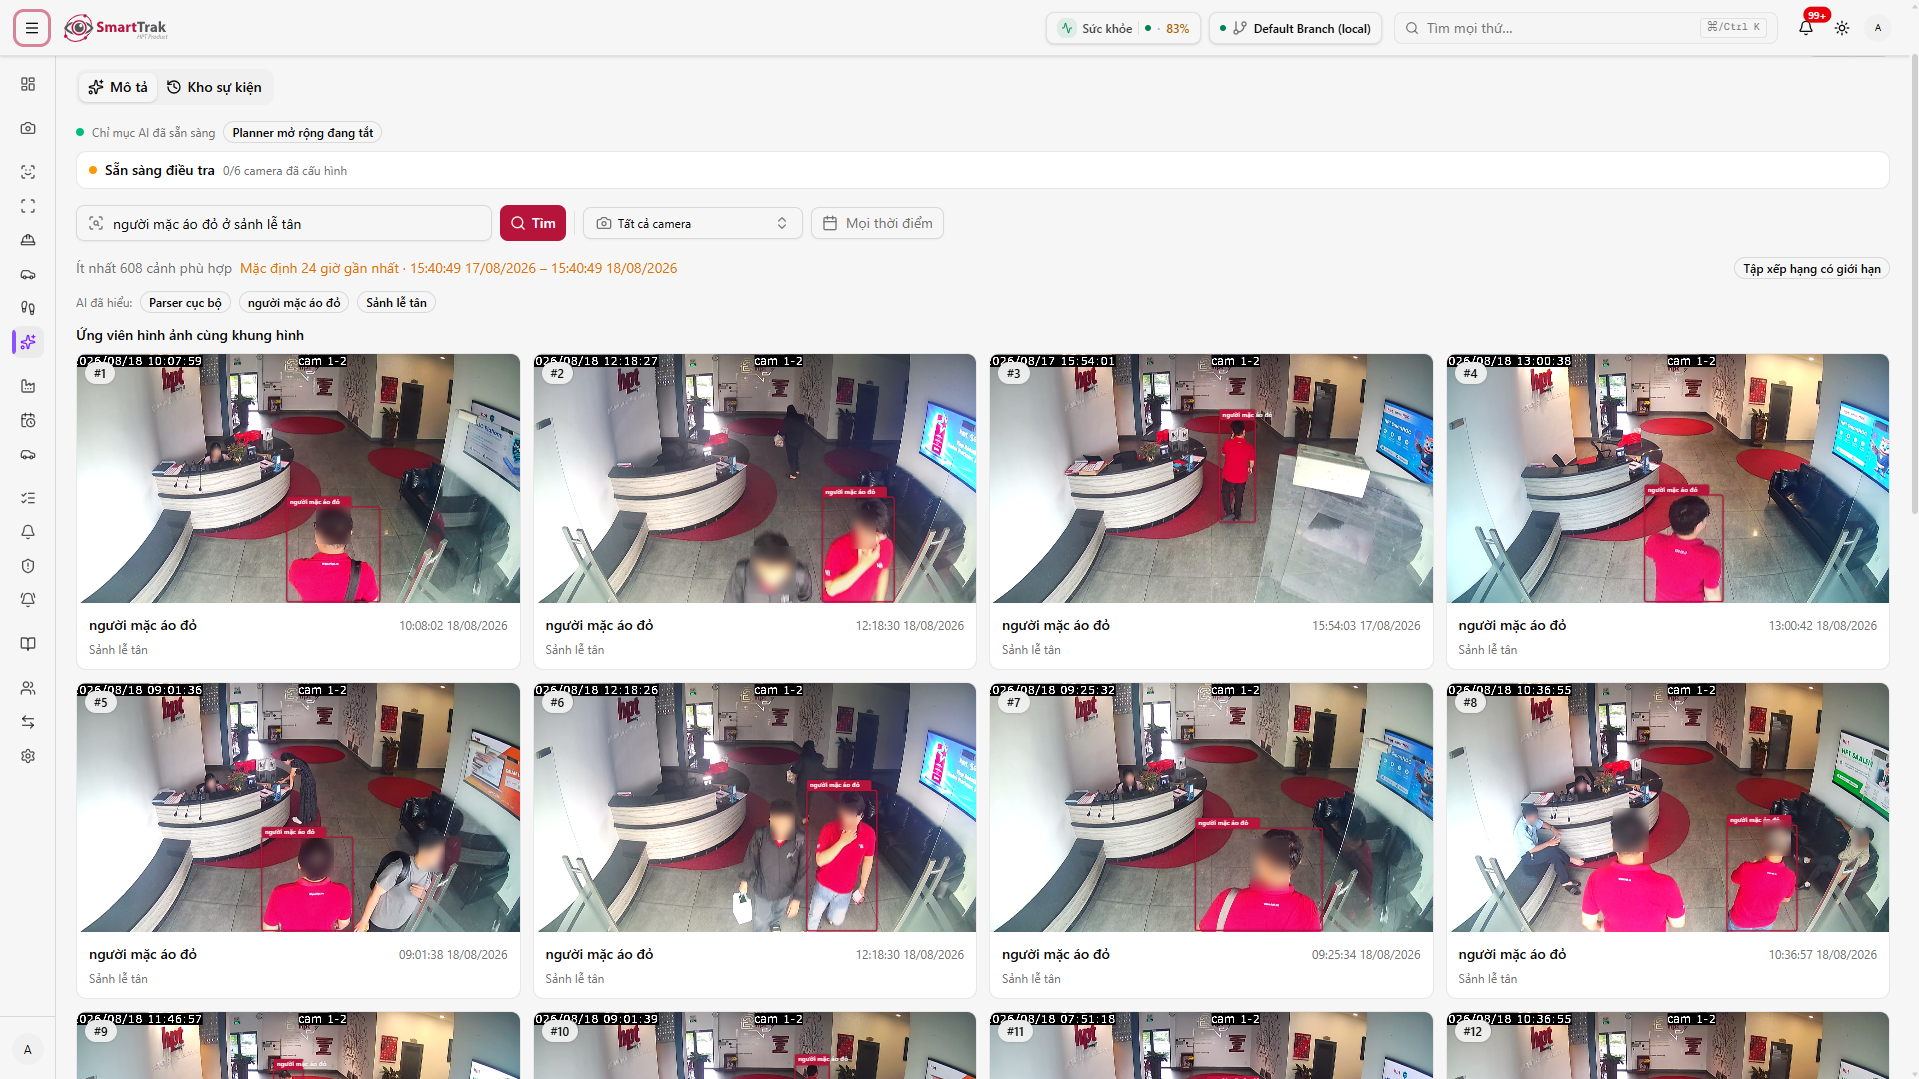Open the footprints tracking icon in sidebar
Screen dimensions: 1919x1079
coord(28,308)
